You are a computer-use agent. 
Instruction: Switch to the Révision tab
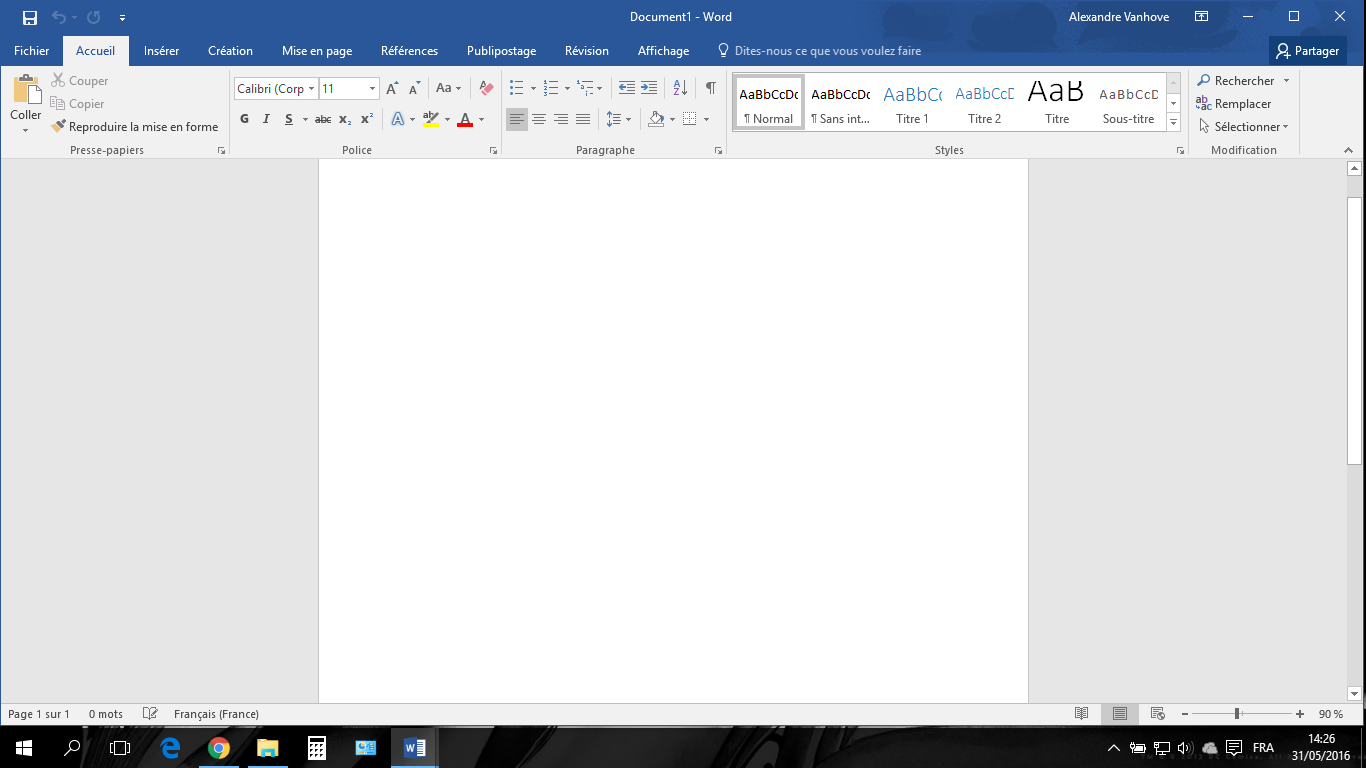pos(586,51)
